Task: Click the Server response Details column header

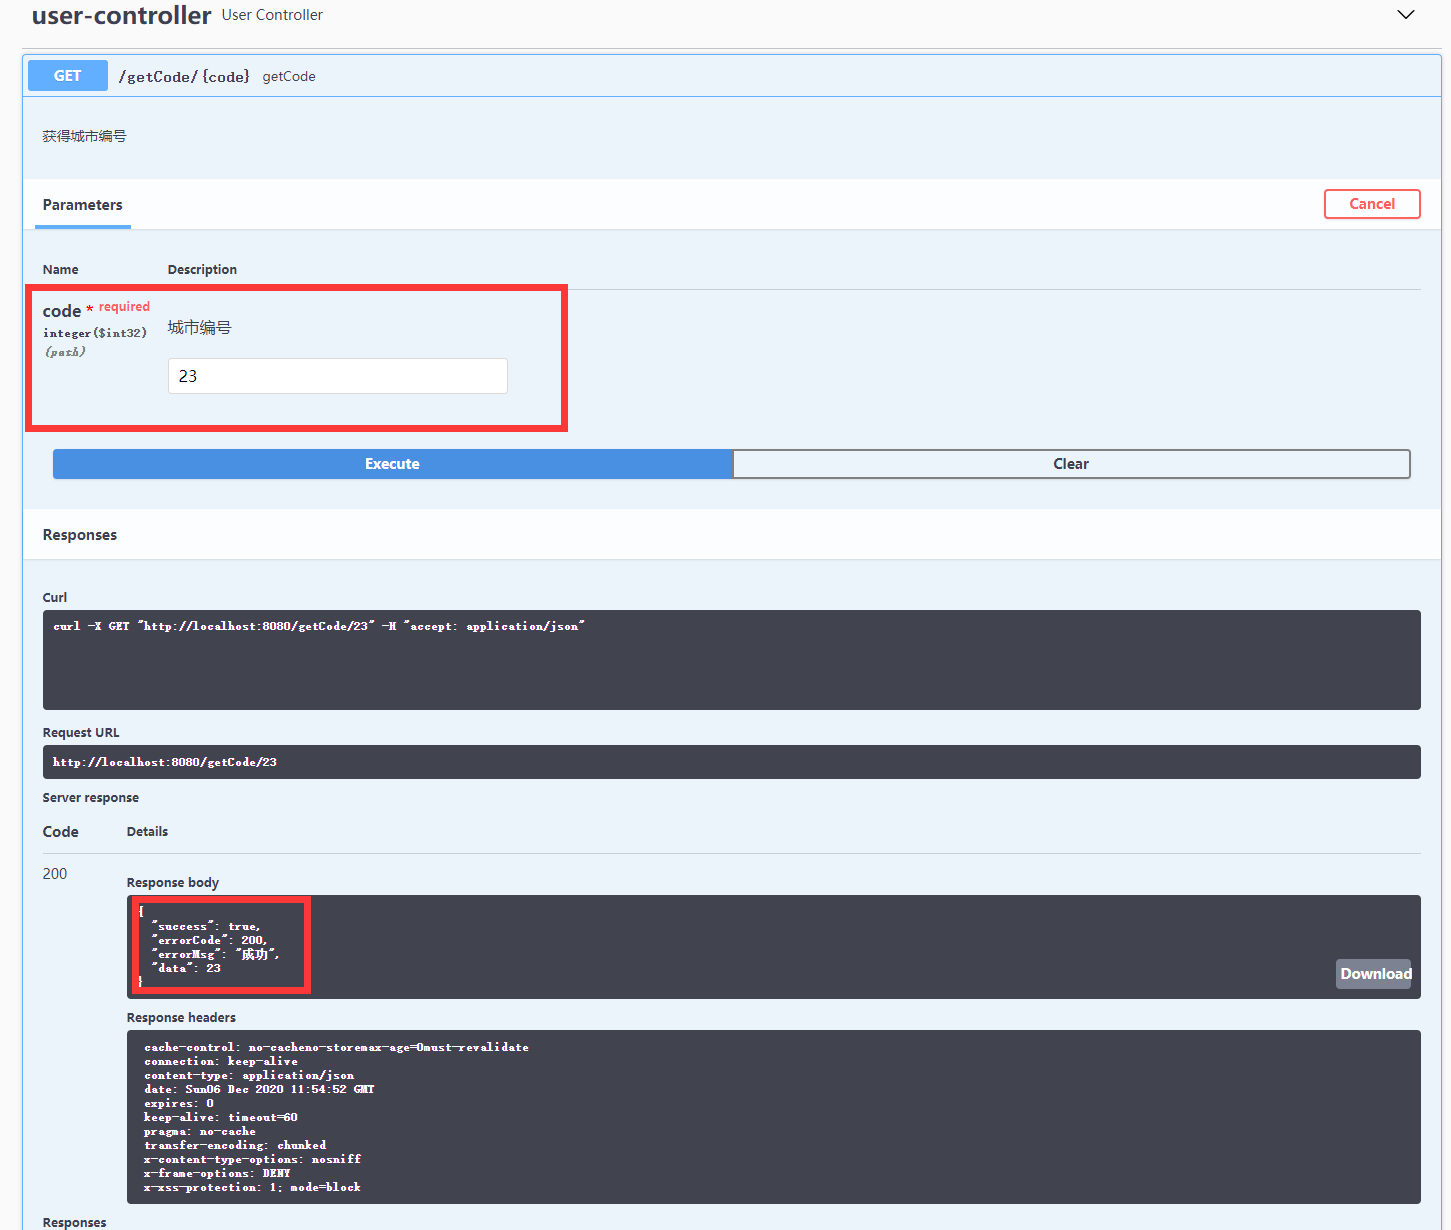Action: (147, 831)
